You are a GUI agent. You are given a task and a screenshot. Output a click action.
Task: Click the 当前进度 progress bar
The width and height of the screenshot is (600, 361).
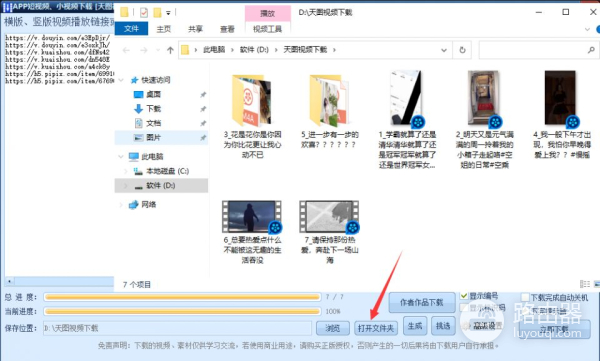point(182,312)
